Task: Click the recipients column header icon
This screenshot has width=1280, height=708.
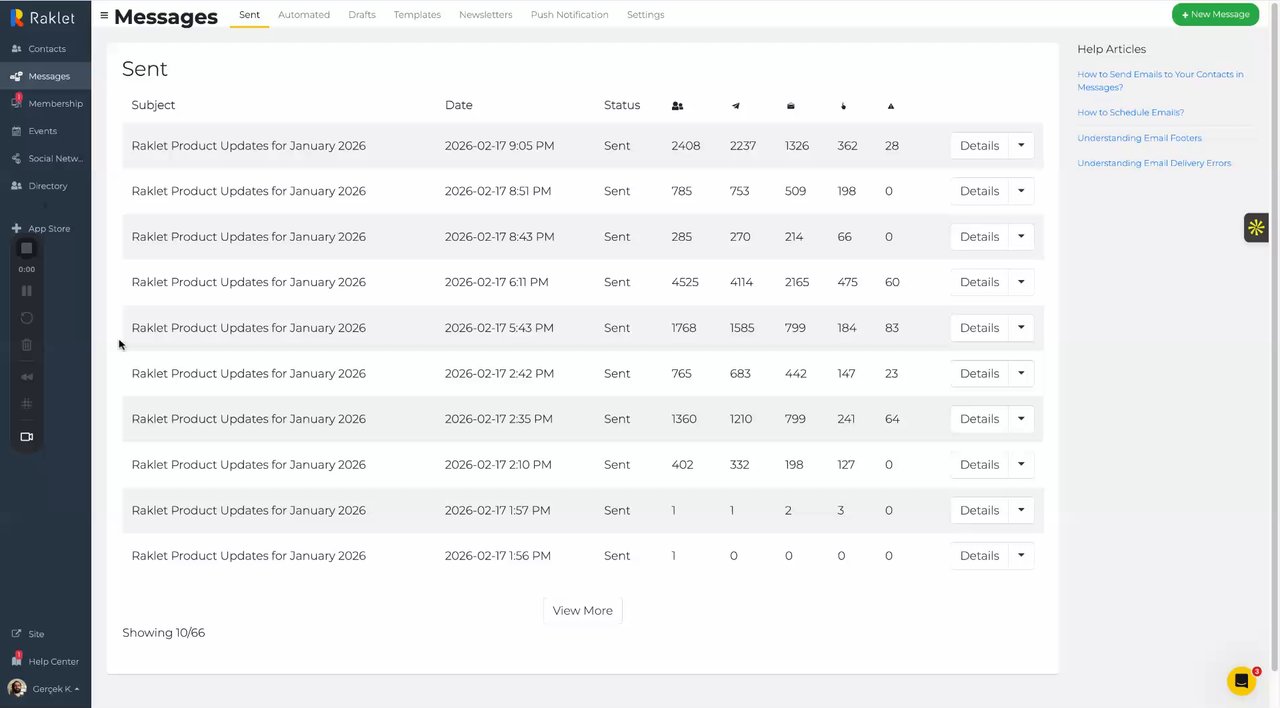Action: point(677,105)
